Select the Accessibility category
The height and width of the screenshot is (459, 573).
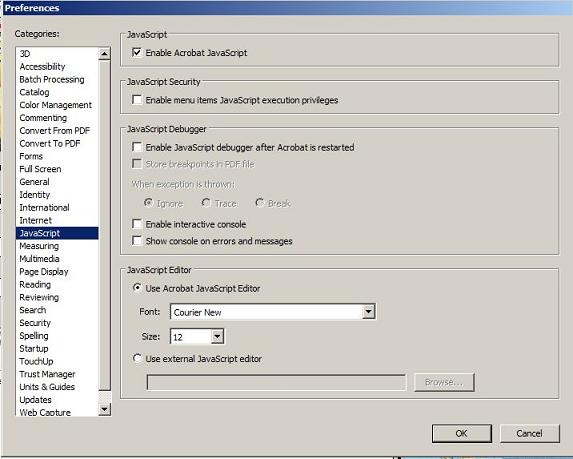pos(57,67)
